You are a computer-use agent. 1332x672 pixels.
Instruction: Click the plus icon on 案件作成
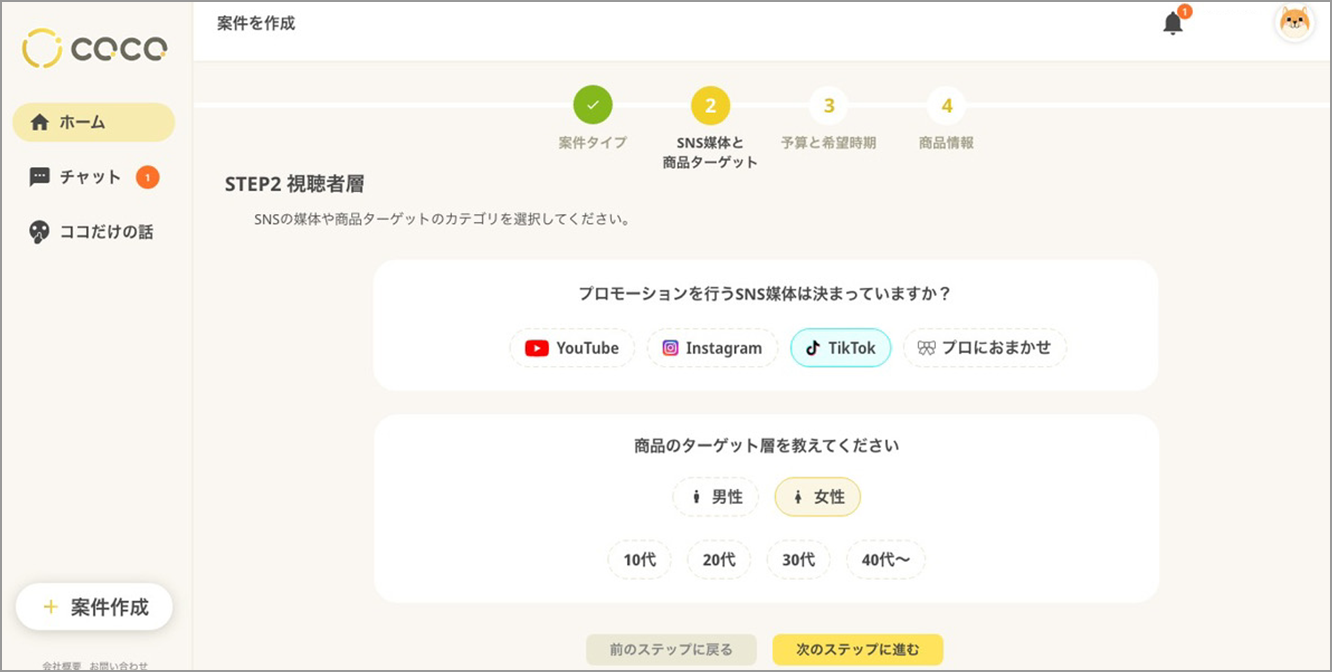point(49,607)
